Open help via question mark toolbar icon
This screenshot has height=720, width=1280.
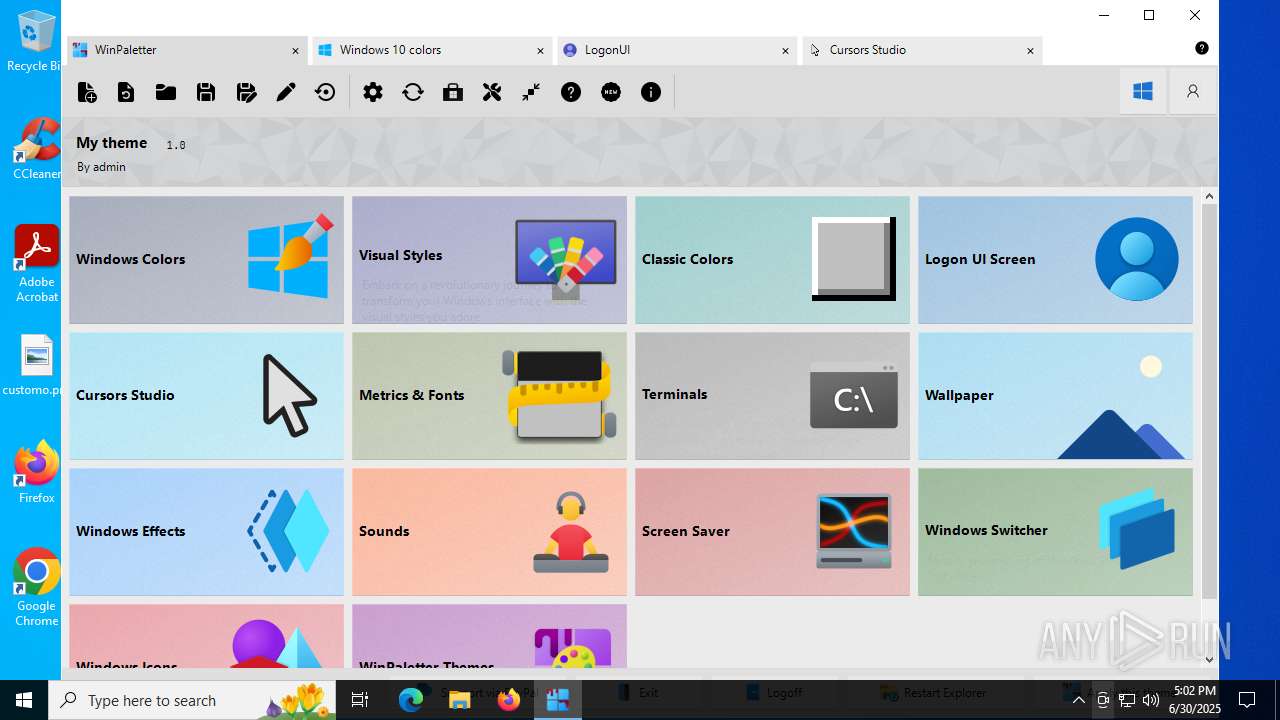coord(571,92)
